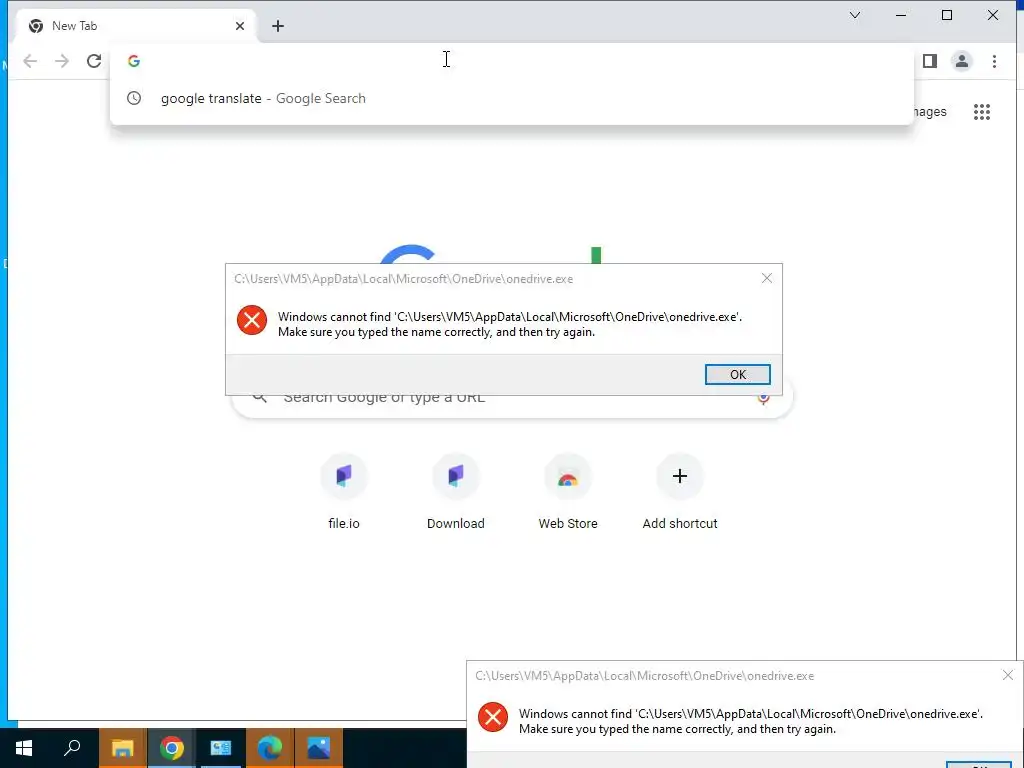Click clock history icon beside suggestion
This screenshot has height=768, width=1024.
pyautogui.click(x=134, y=99)
